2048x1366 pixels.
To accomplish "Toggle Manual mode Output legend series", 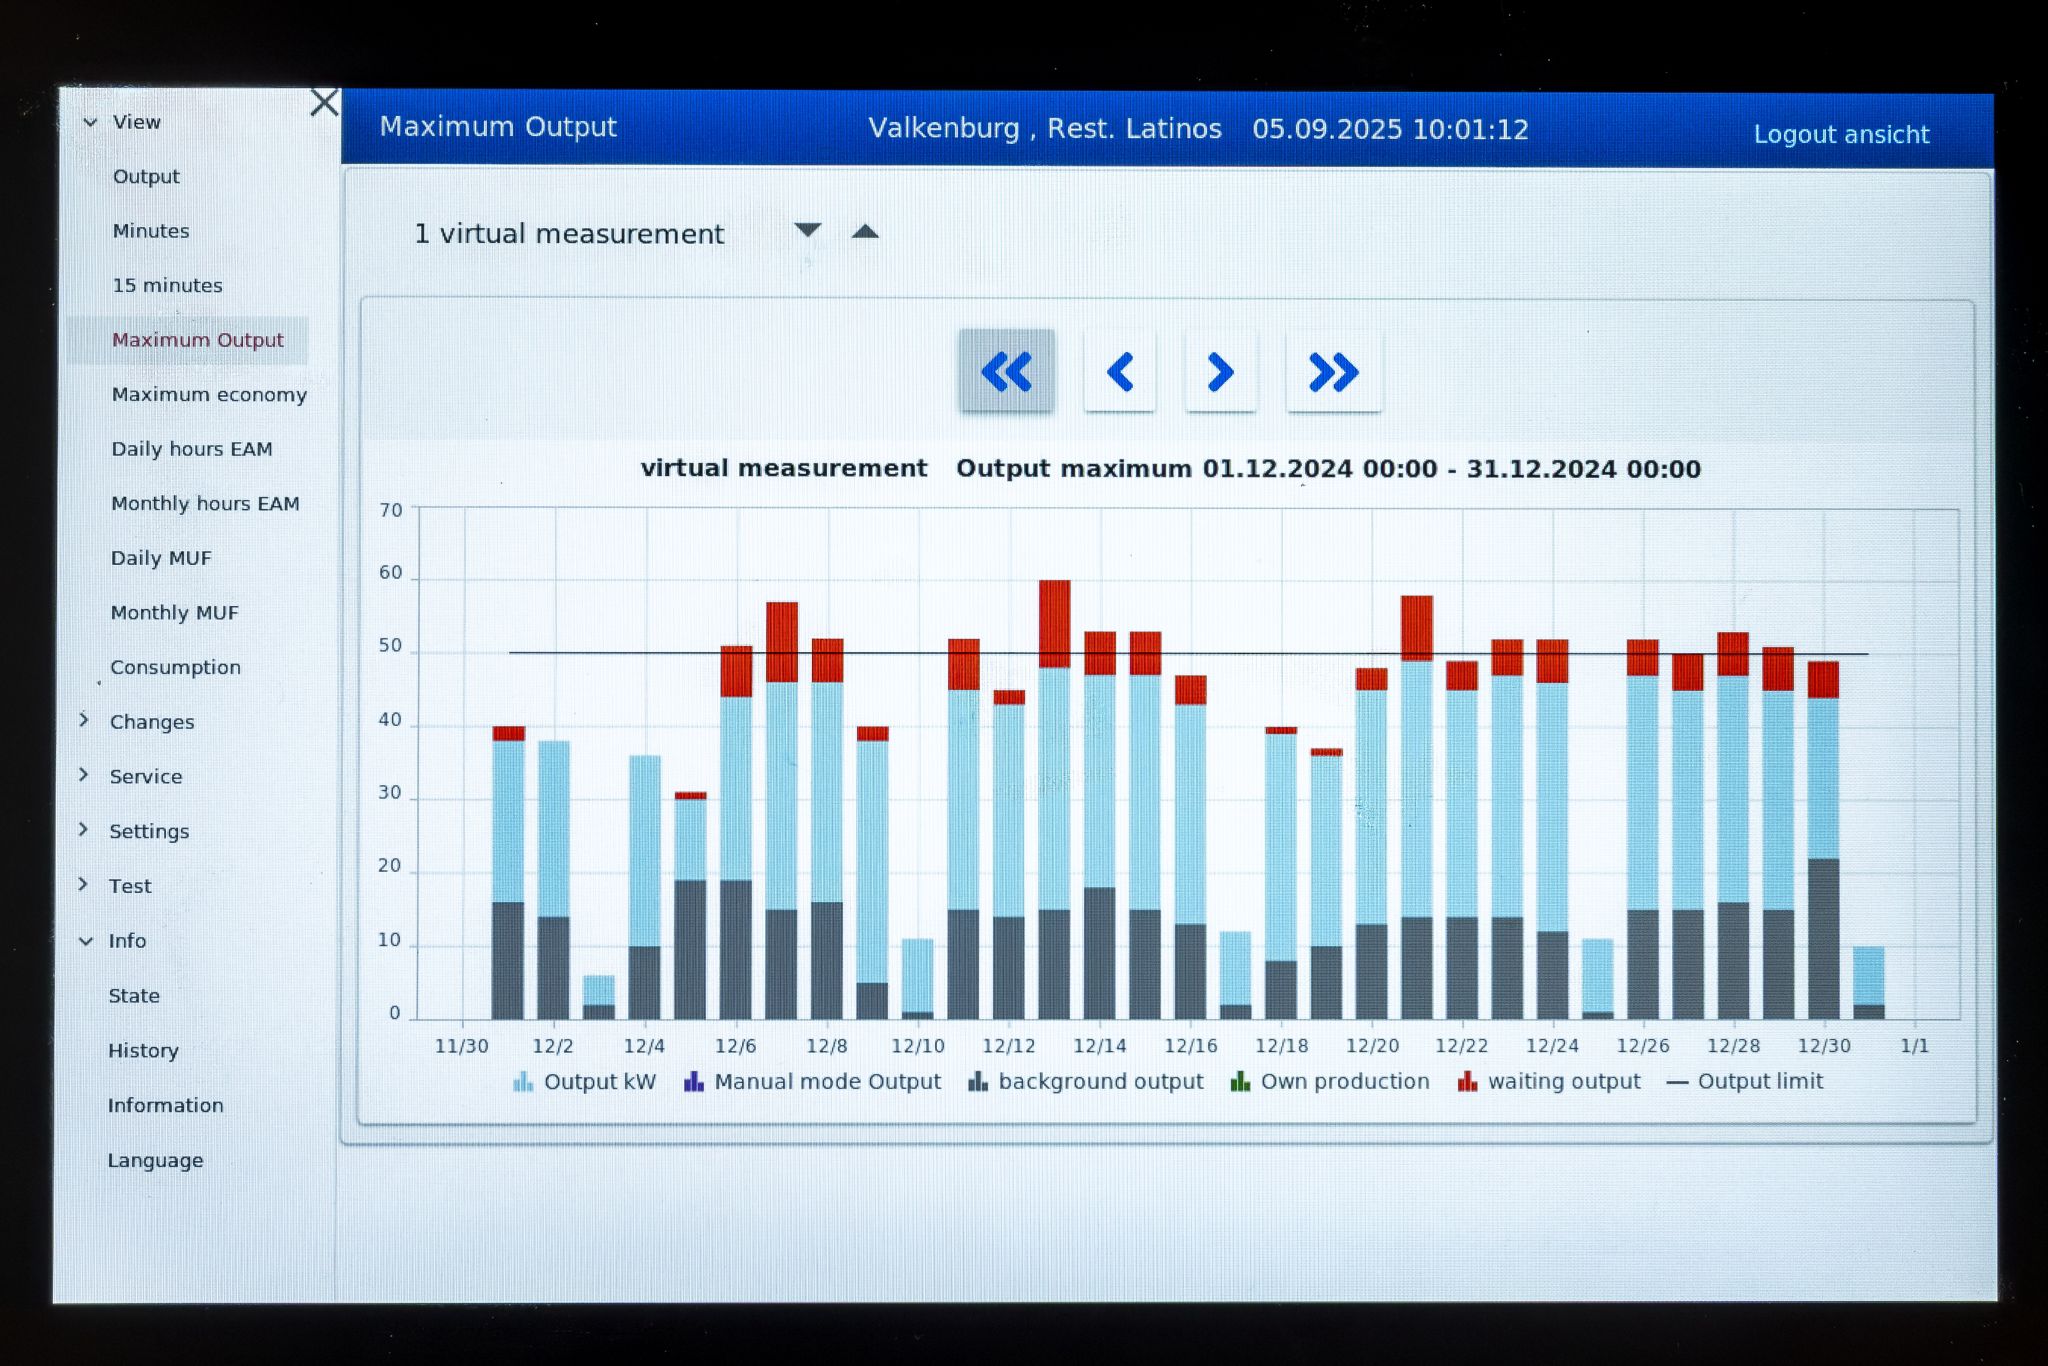I will (x=812, y=1081).
